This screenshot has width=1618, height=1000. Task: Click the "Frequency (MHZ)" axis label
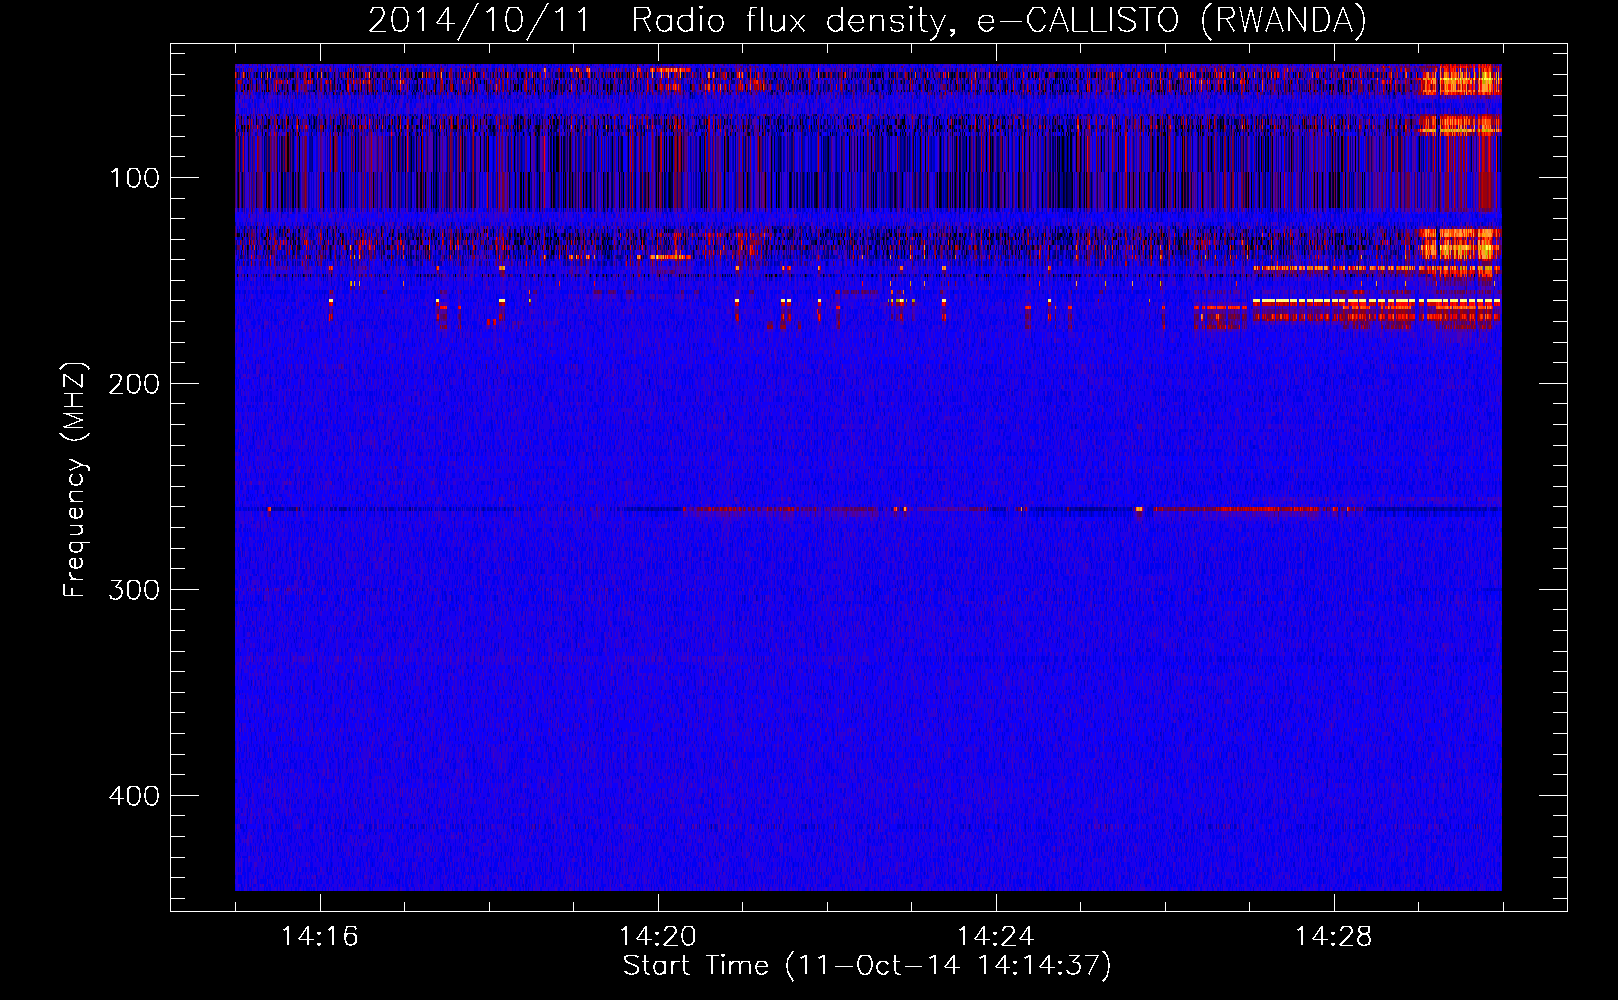tap(75, 480)
